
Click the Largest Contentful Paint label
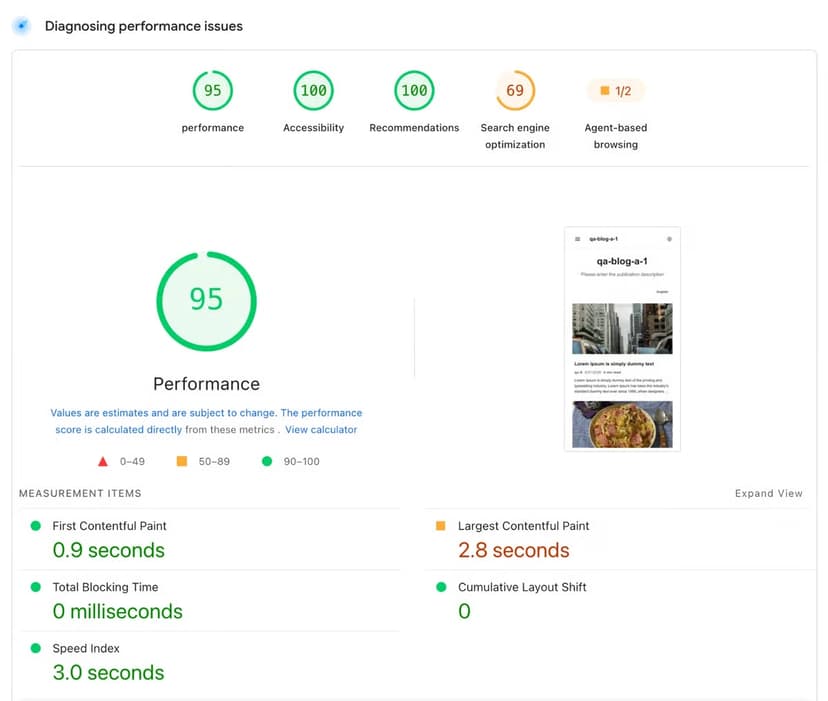[523, 526]
